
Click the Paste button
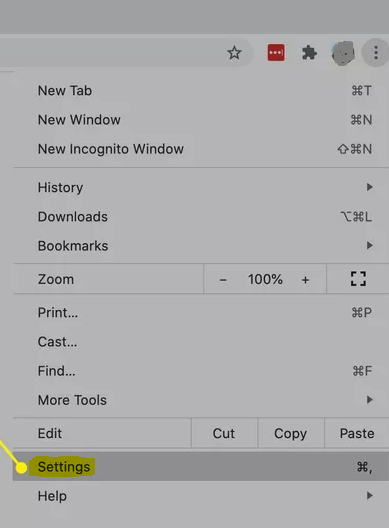tap(357, 433)
